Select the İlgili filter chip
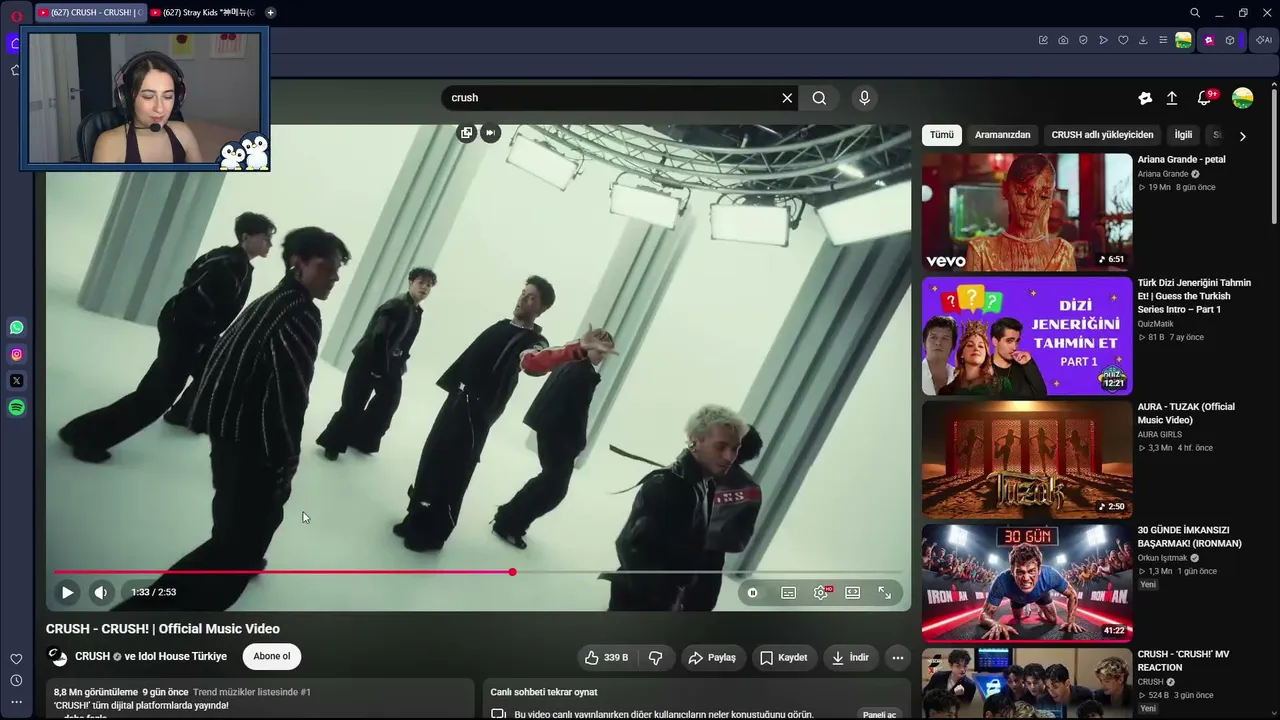The width and height of the screenshot is (1280, 720). (1183, 135)
